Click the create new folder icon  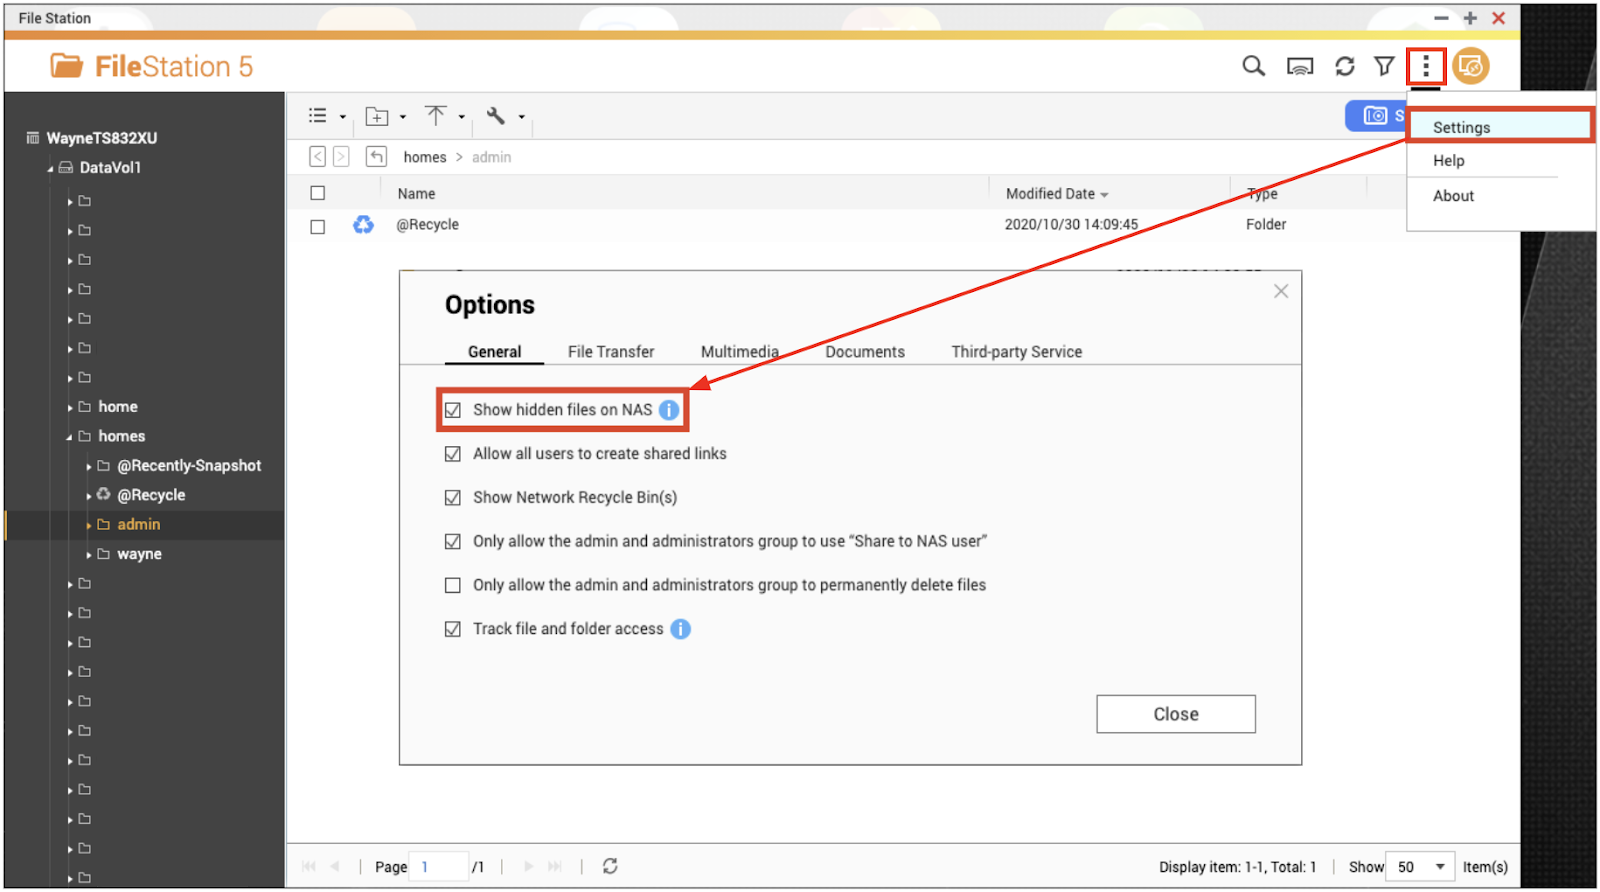click(377, 116)
